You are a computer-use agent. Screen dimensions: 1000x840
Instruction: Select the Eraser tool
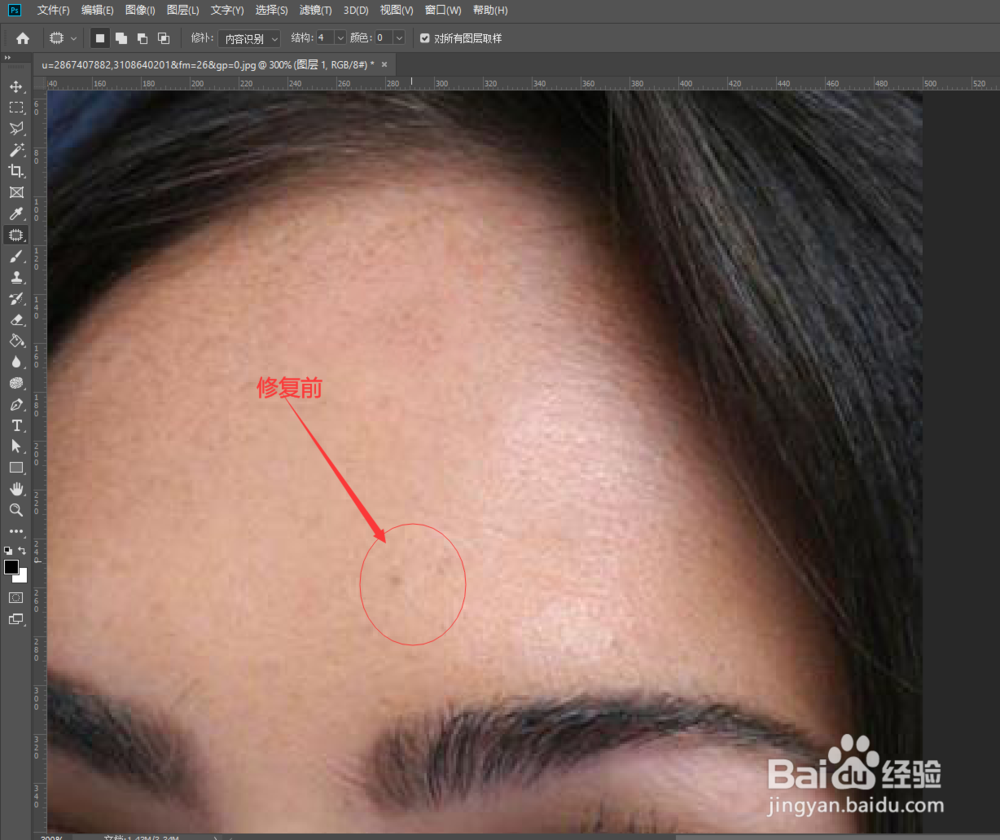(x=16, y=320)
